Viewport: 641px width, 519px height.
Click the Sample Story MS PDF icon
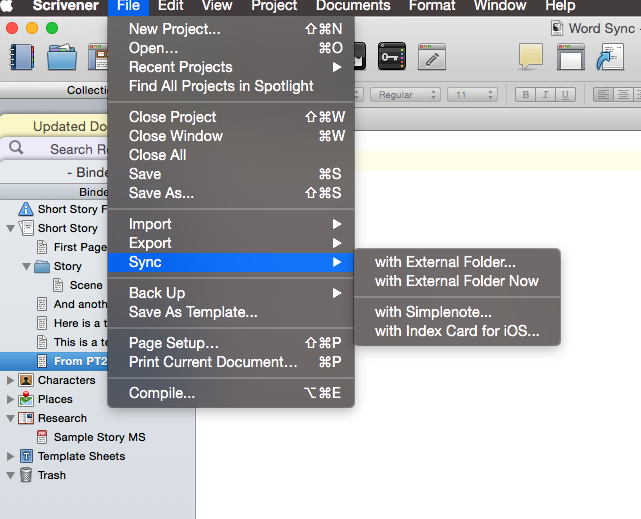(42, 437)
